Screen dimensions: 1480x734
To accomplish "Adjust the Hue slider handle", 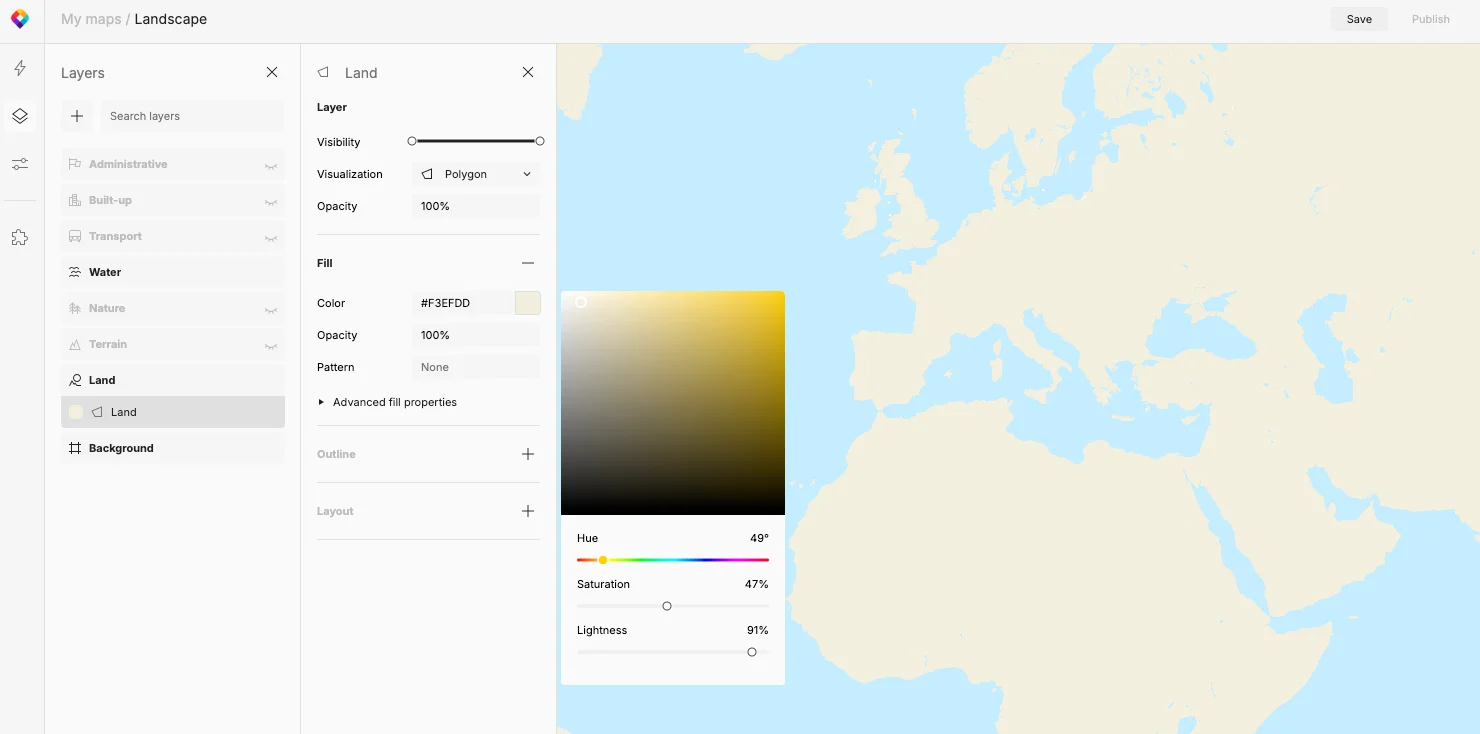I will click(x=603, y=560).
